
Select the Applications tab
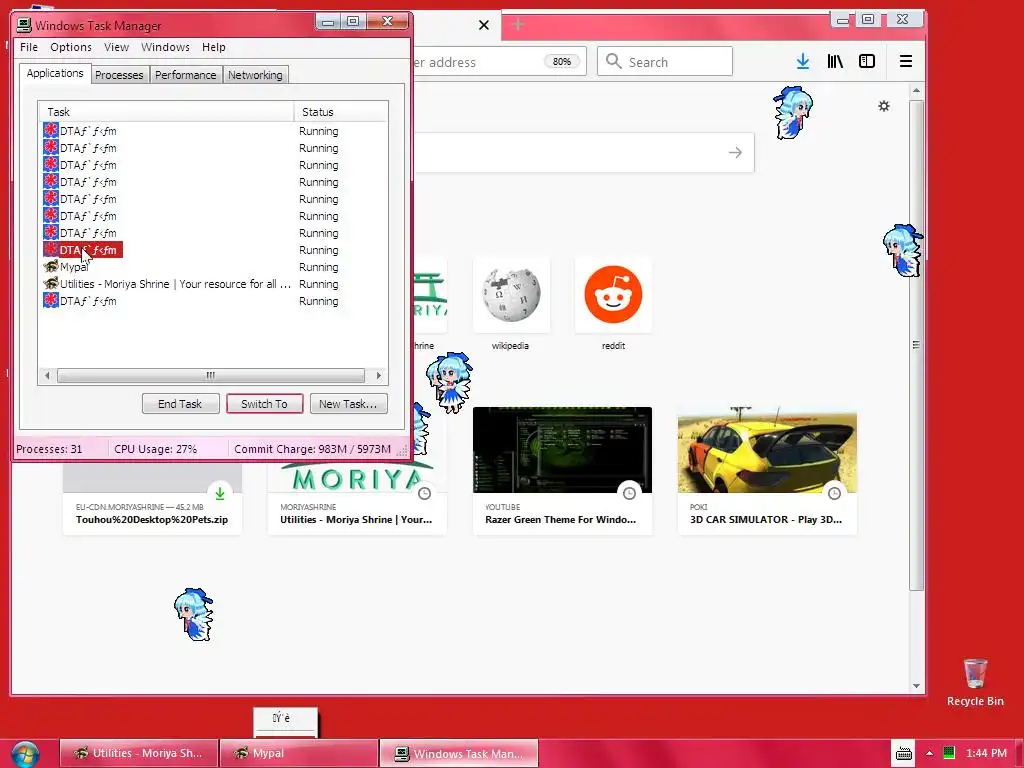[55, 73]
